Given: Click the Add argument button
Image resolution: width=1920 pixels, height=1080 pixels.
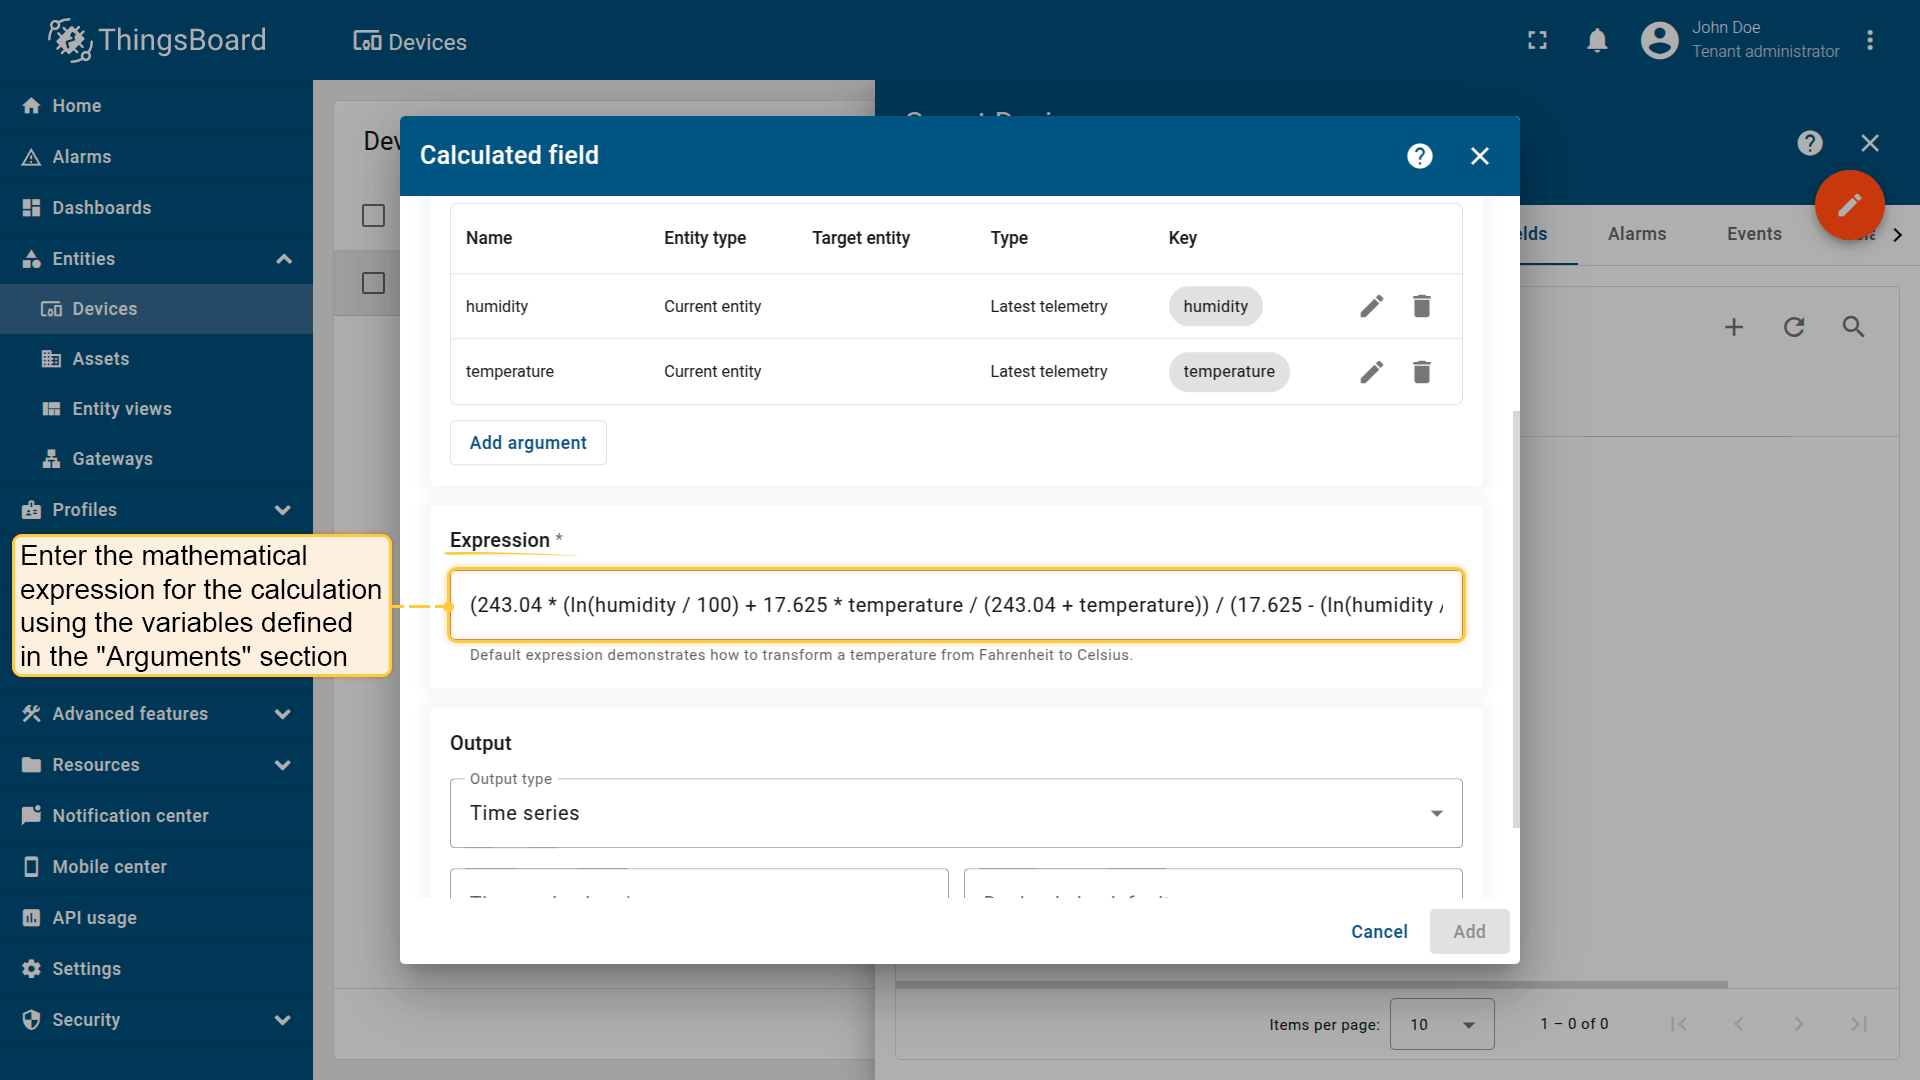Looking at the screenshot, I should pyautogui.click(x=528, y=443).
